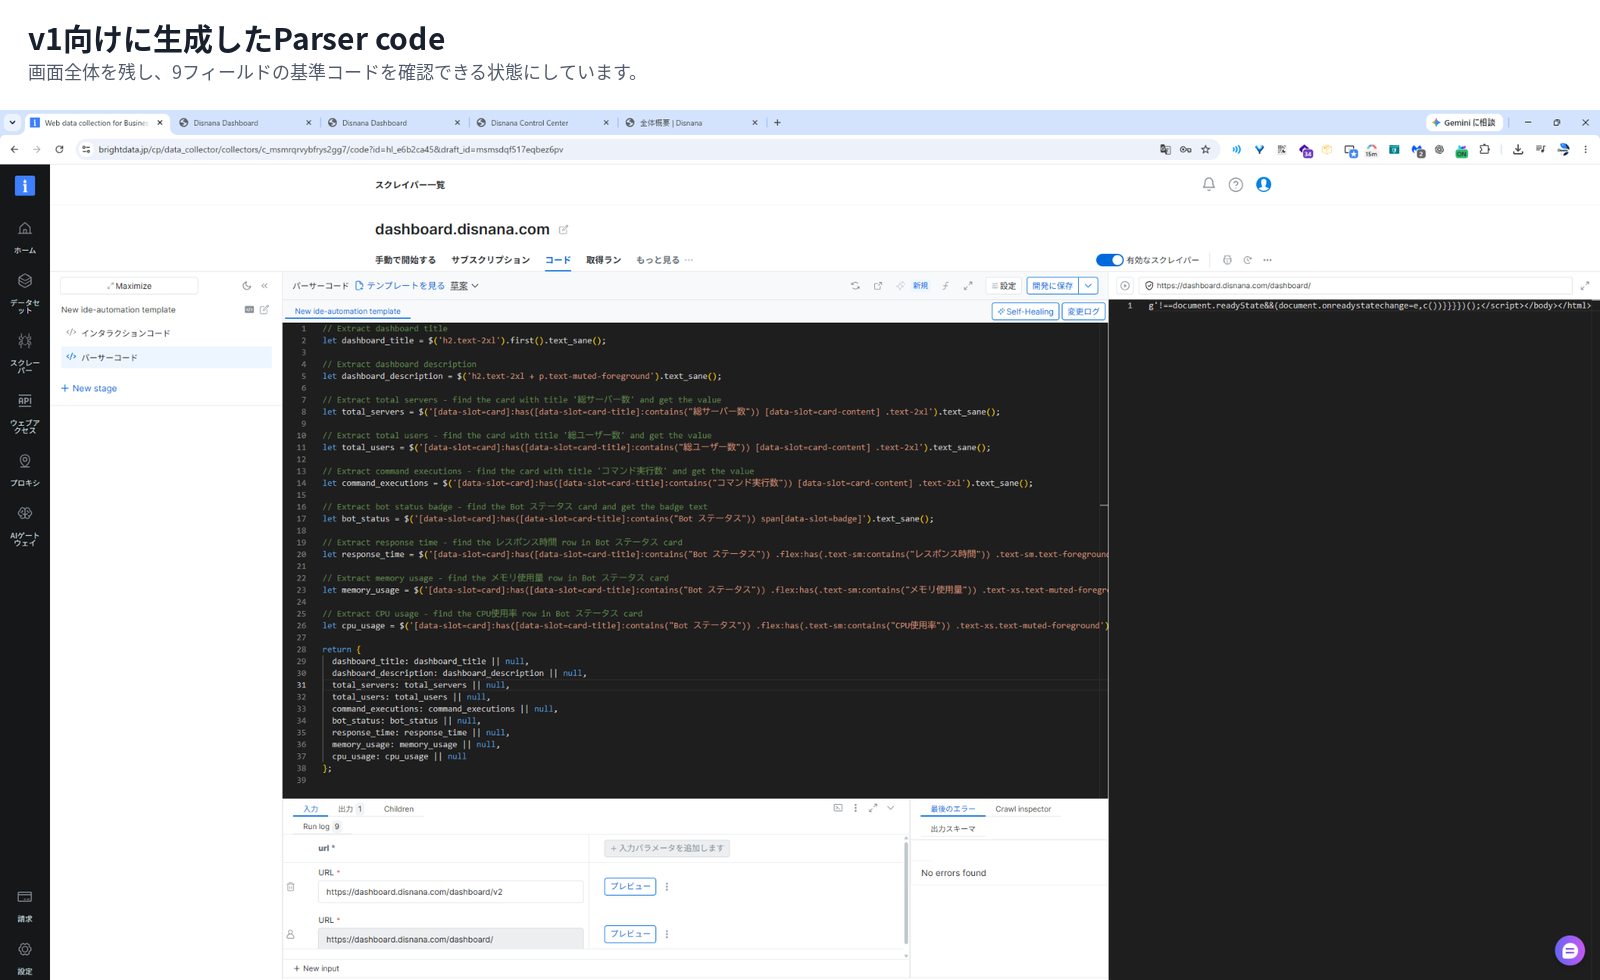Toggle dark mode moon icon
1600x980 pixels.
247,285
